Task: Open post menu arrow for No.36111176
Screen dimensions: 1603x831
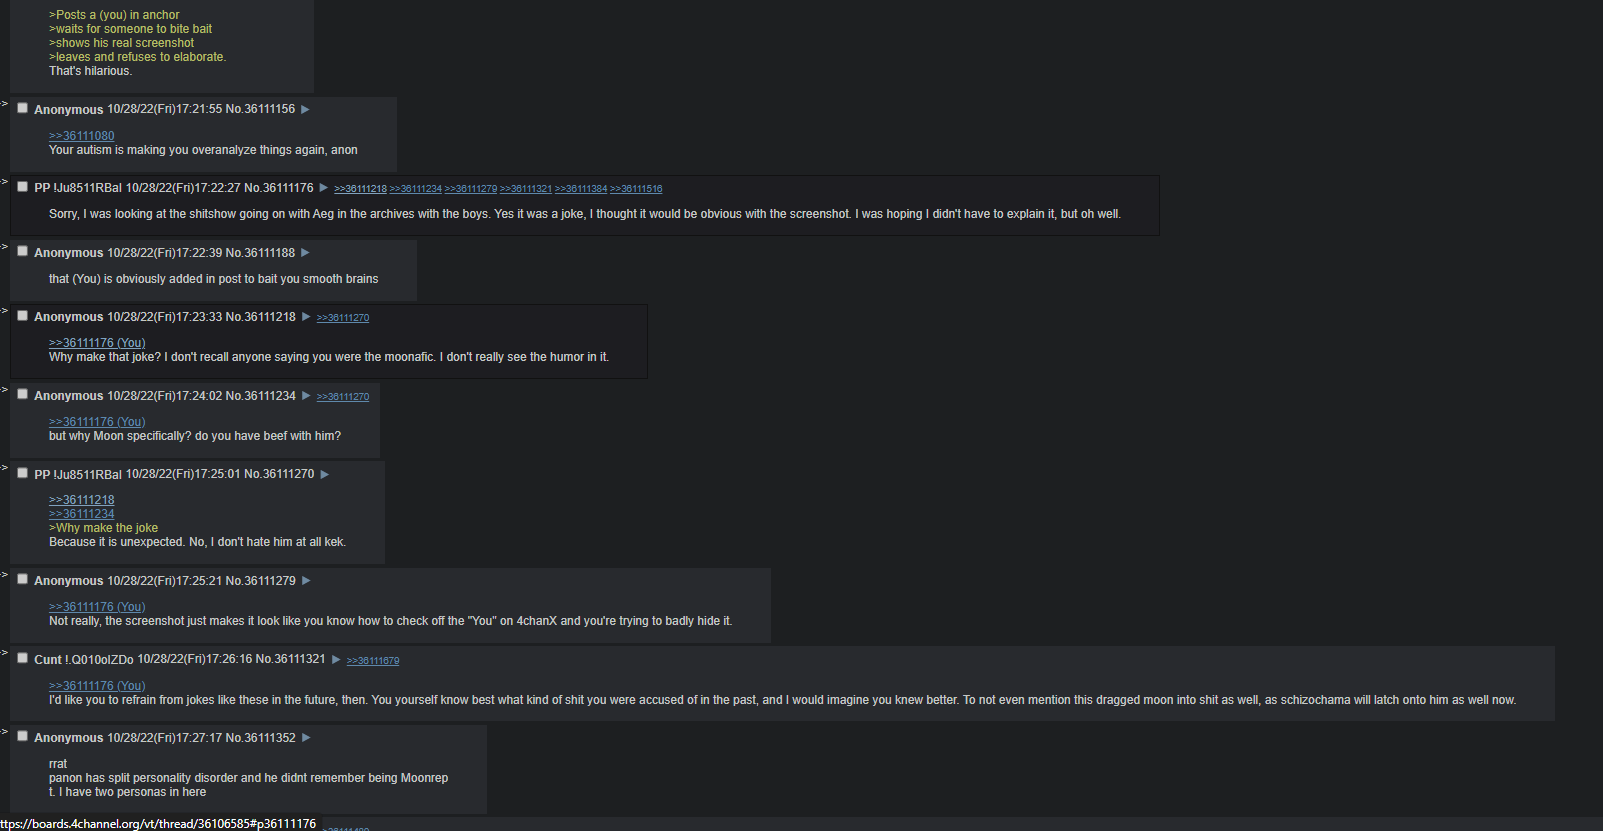Action: click(324, 188)
